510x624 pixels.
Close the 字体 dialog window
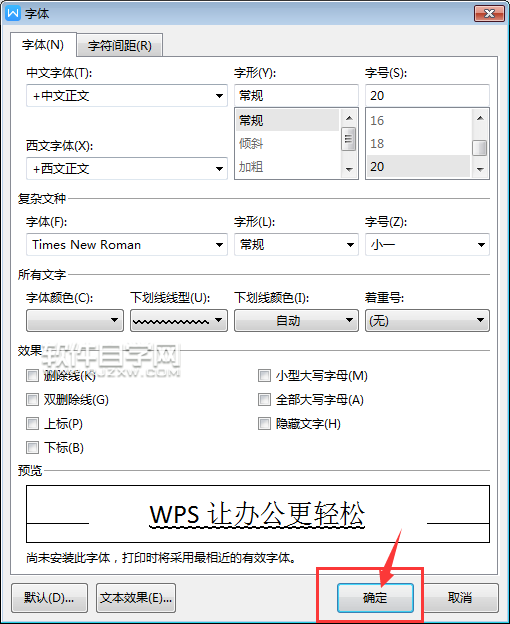pos(489,13)
